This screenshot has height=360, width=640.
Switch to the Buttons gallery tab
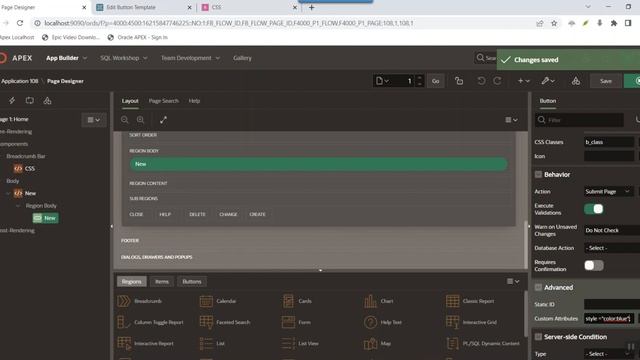tap(191, 282)
